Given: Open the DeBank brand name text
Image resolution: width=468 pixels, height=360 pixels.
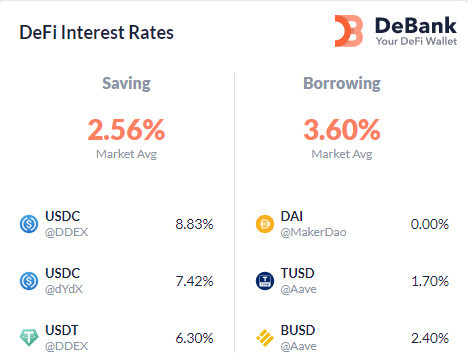Looking at the screenshot, I should (x=416, y=26).
